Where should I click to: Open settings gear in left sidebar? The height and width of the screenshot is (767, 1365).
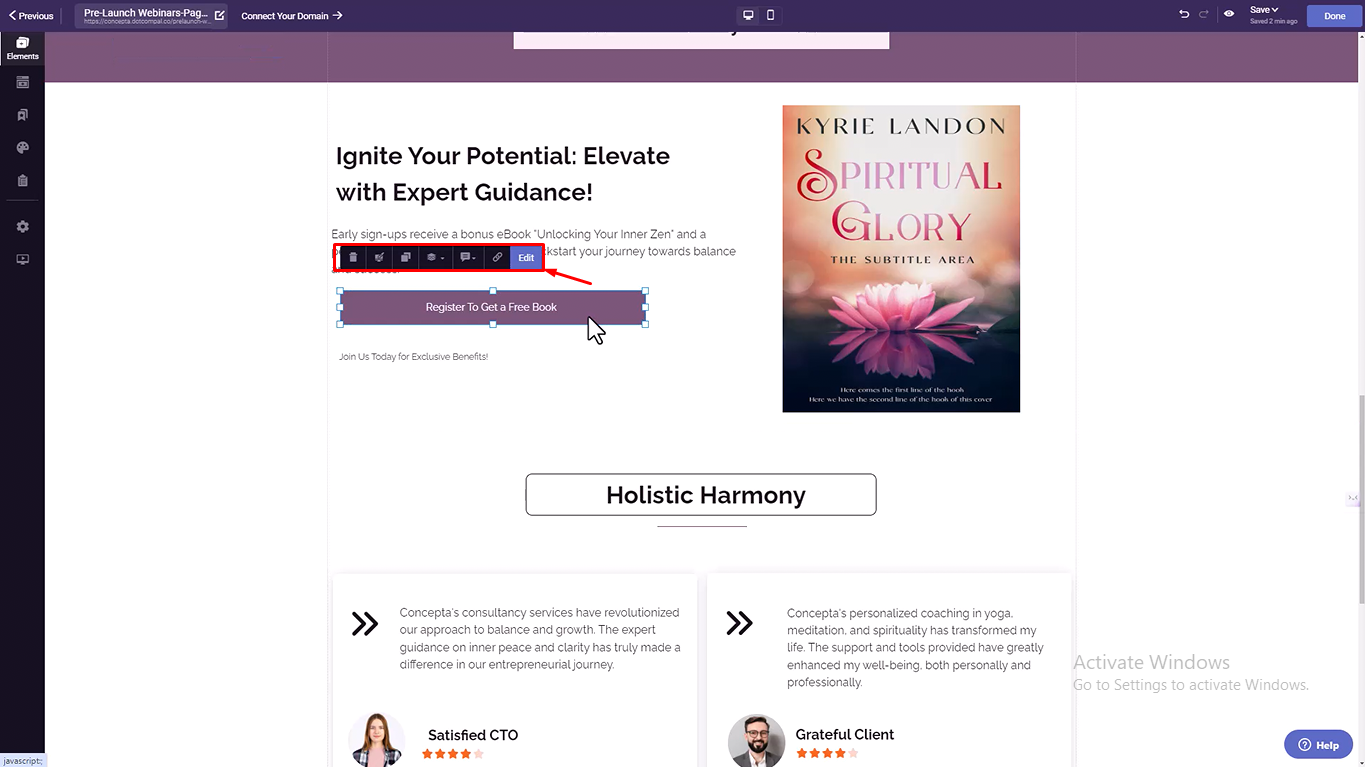tap(22, 227)
